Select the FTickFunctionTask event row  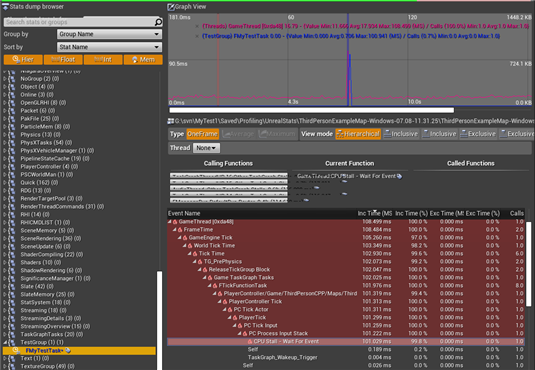346,286
